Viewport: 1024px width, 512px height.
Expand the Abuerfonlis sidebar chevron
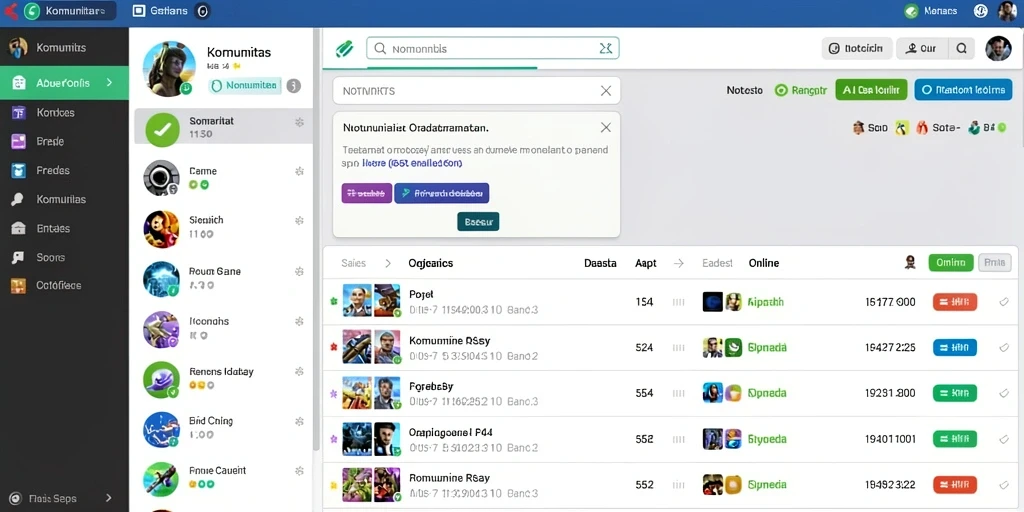tap(109, 83)
